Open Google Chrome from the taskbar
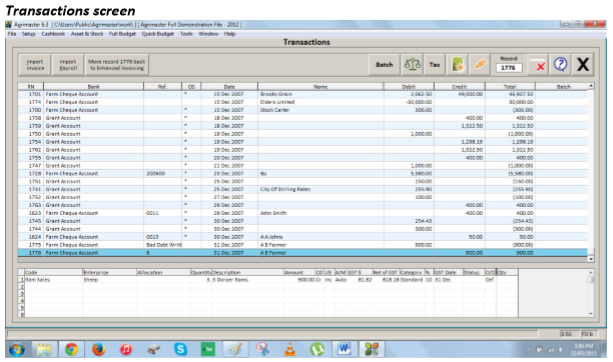This screenshot has width=613, height=362. 71,349
